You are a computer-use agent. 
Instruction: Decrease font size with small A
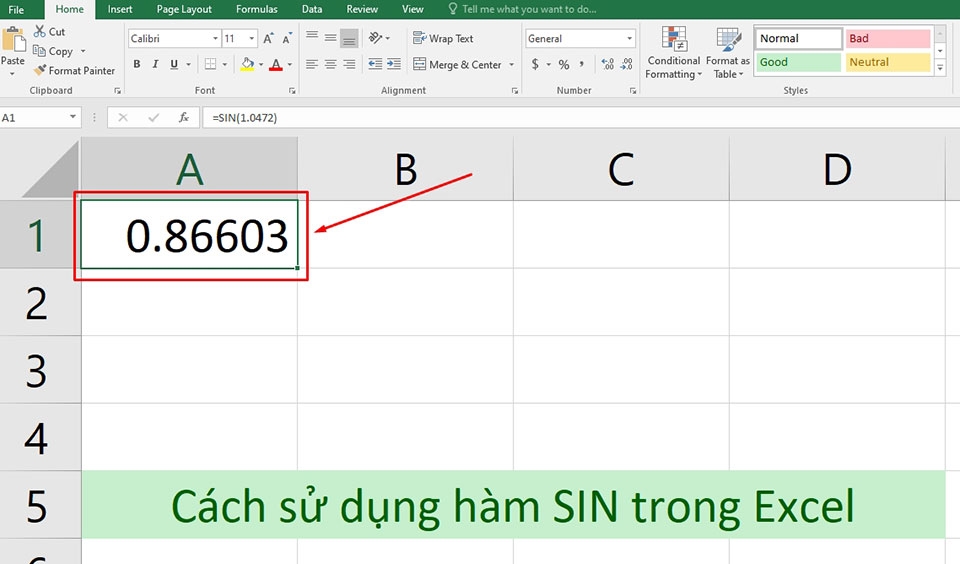click(287, 39)
